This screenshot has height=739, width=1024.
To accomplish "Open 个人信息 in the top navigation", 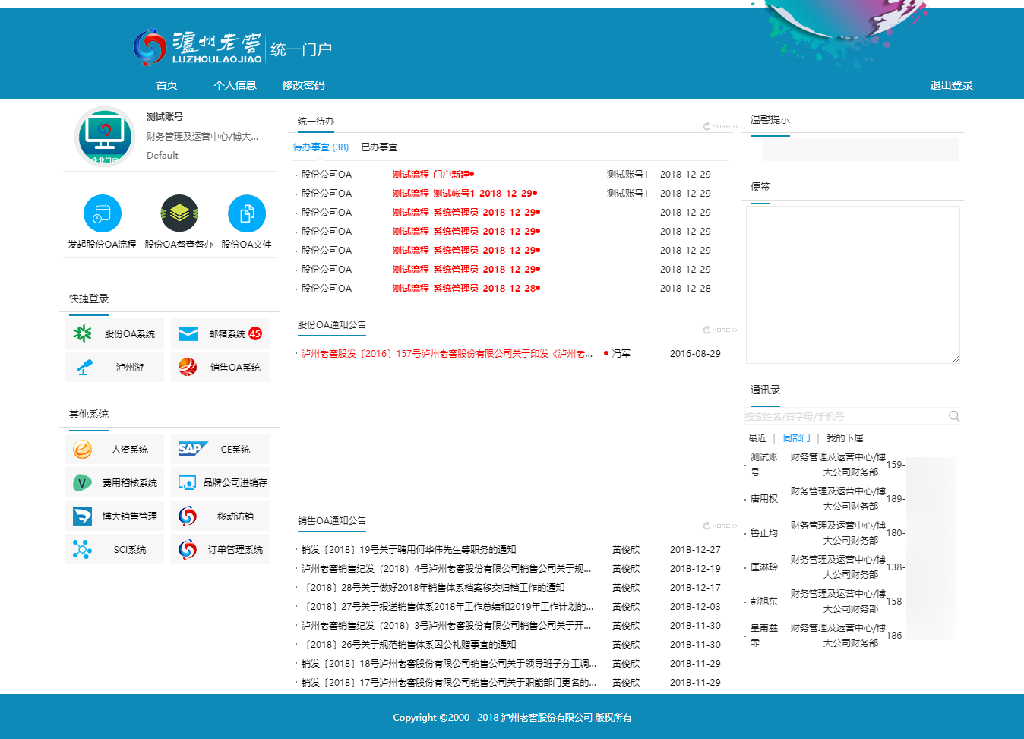I will point(234,86).
